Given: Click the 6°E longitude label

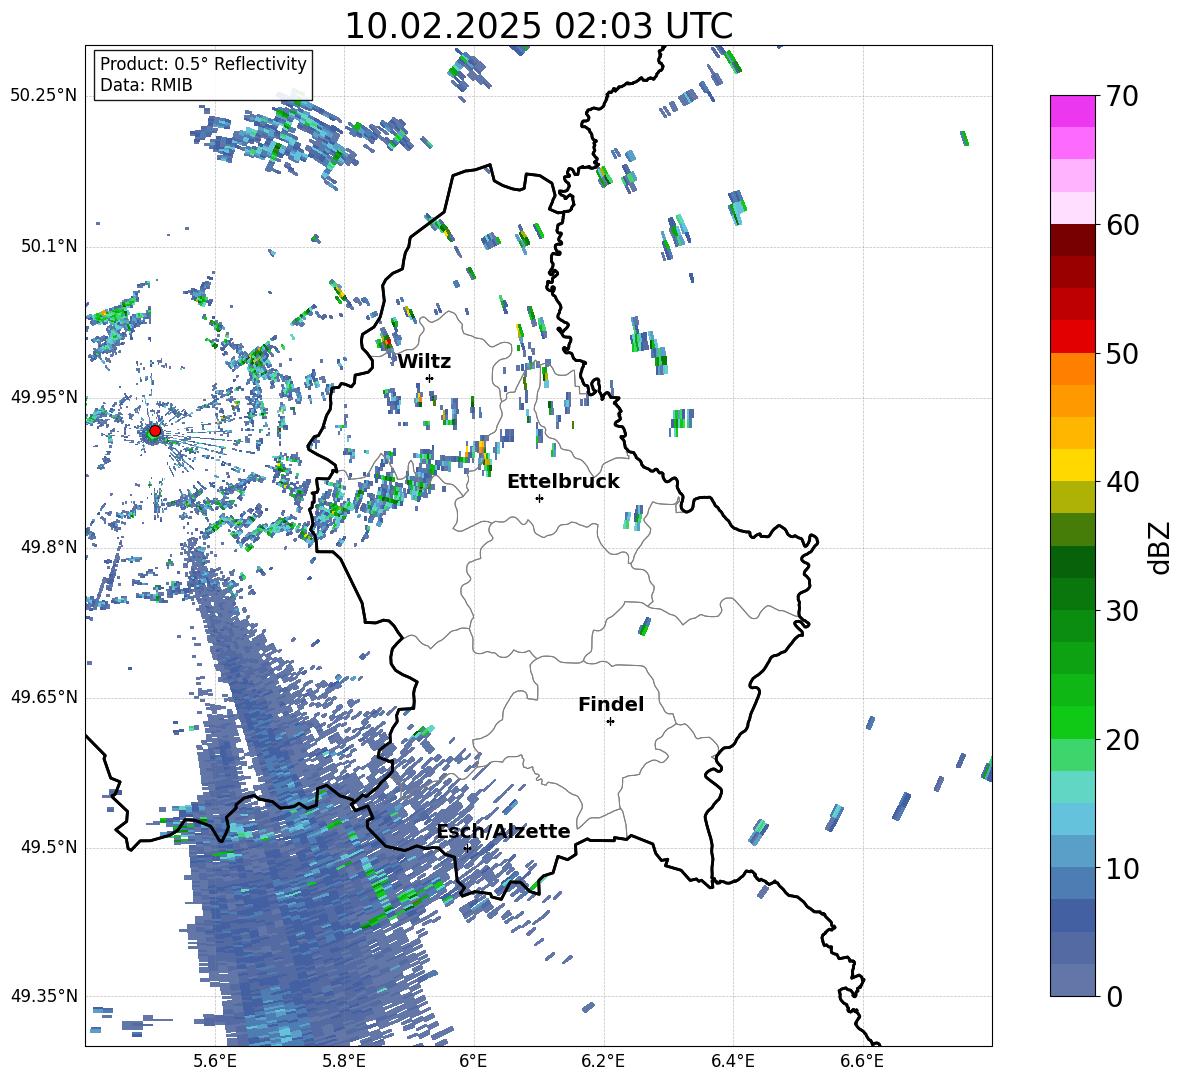Looking at the screenshot, I should [473, 1061].
